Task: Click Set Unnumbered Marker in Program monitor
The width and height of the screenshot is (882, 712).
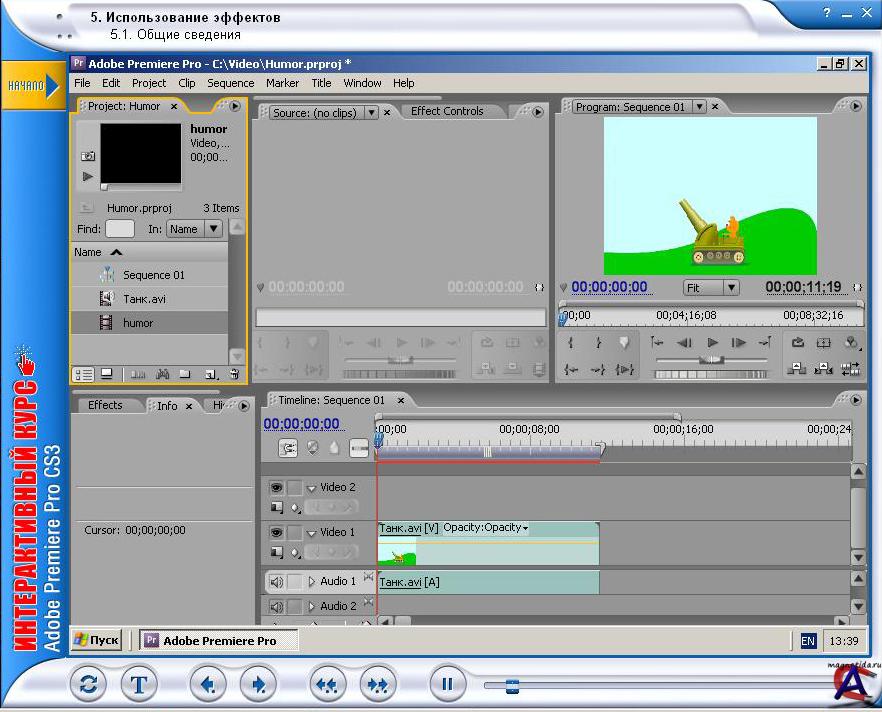Action: 624,342
